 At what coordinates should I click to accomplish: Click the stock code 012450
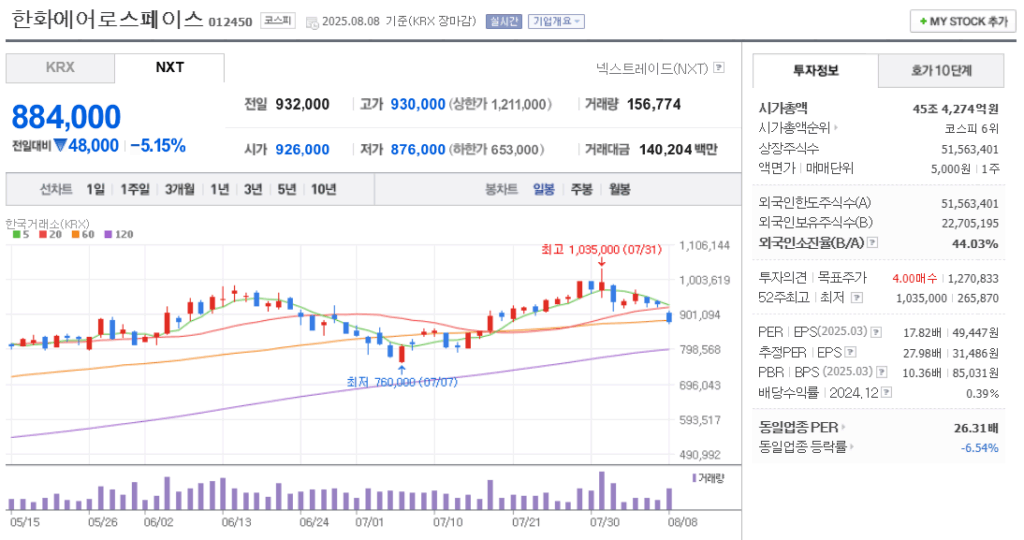(x=230, y=22)
